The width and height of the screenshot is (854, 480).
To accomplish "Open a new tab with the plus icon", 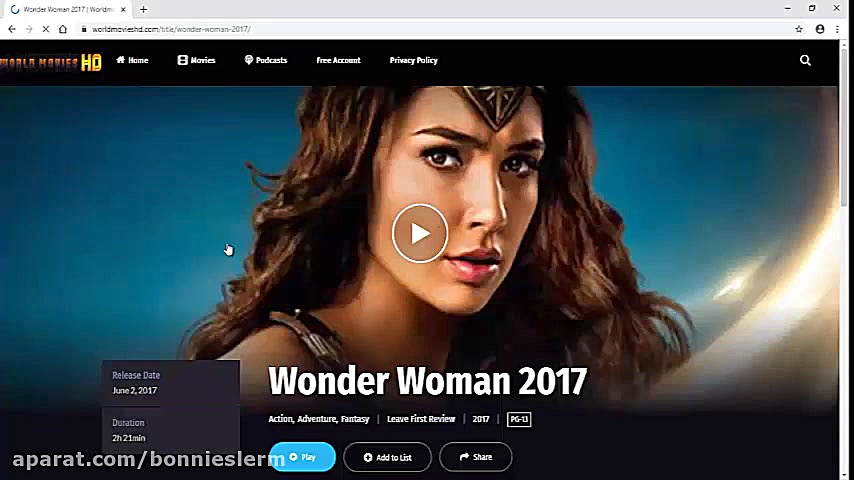I will (x=143, y=9).
